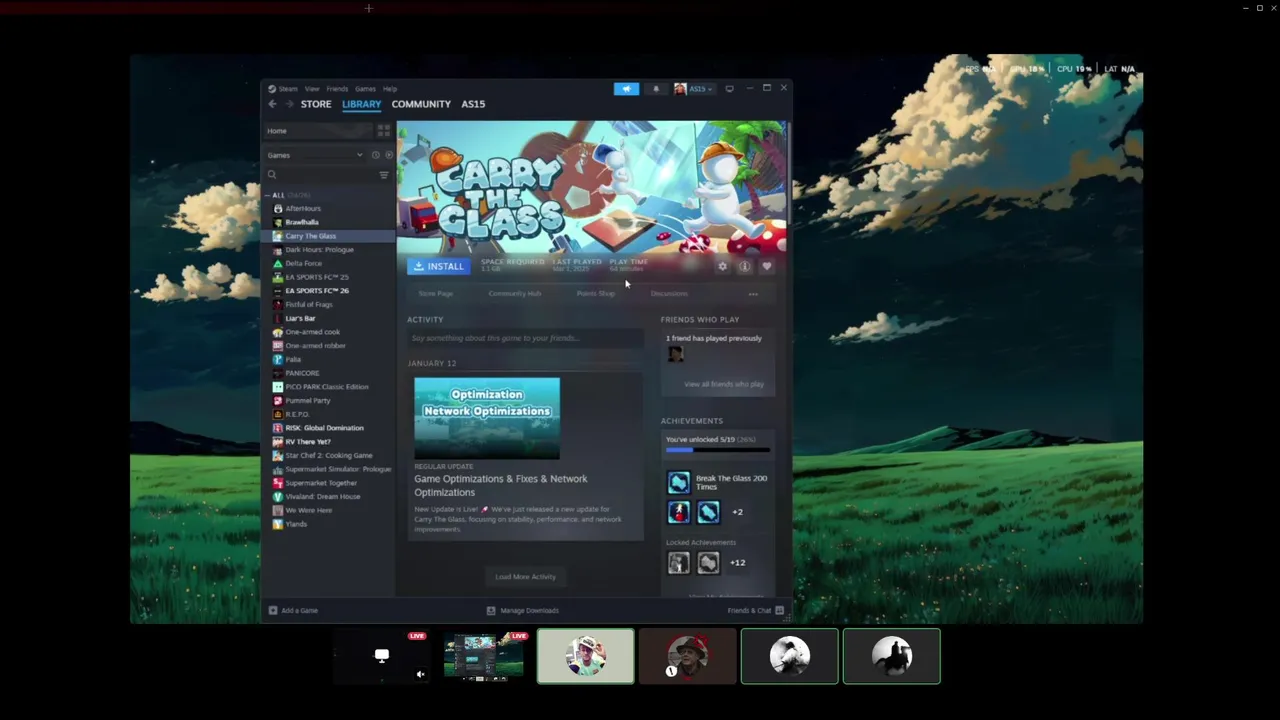Open advanced library filter options icon

coord(383,175)
